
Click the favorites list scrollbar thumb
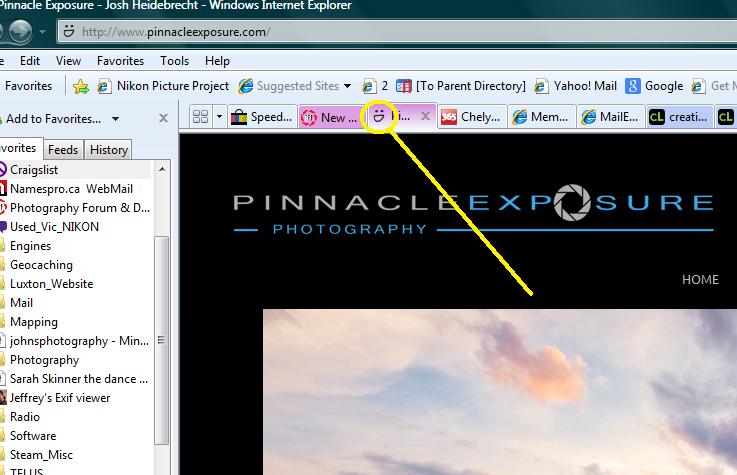pos(162,340)
